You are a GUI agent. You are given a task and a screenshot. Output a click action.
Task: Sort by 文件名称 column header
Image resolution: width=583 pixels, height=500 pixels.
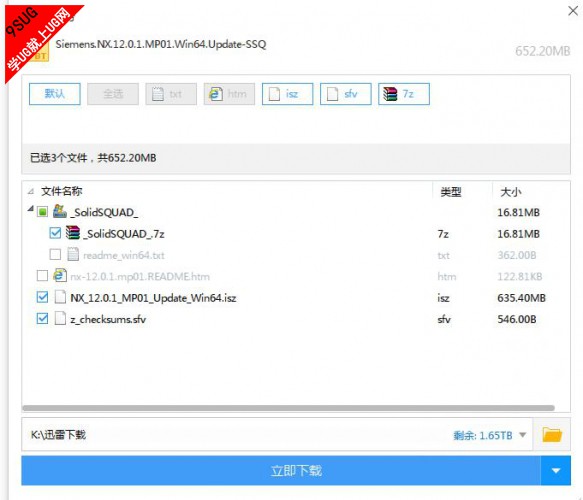tap(61, 191)
